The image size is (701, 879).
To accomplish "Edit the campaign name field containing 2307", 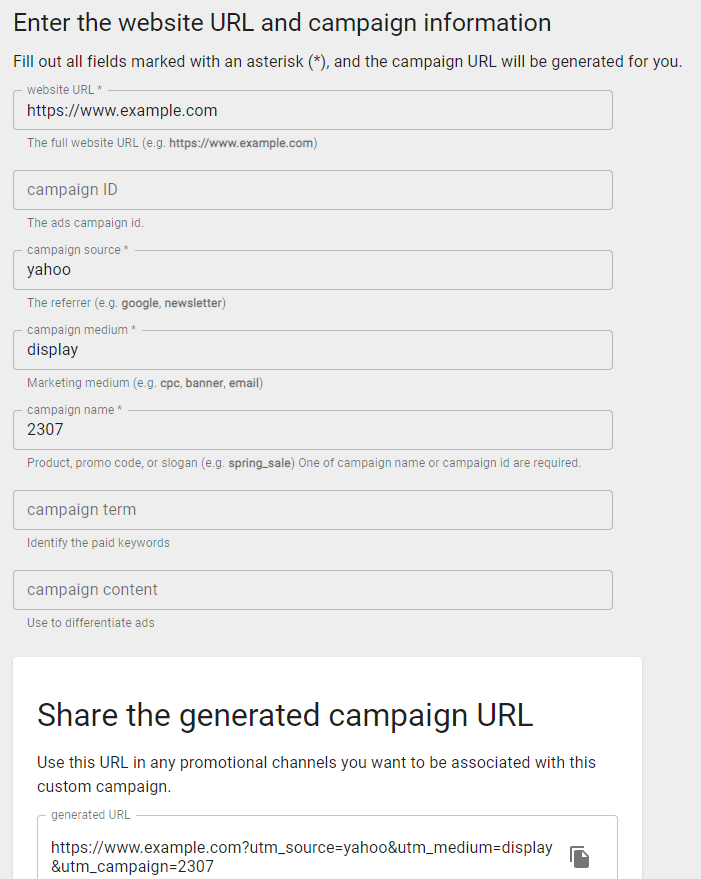I will (313, 430).
